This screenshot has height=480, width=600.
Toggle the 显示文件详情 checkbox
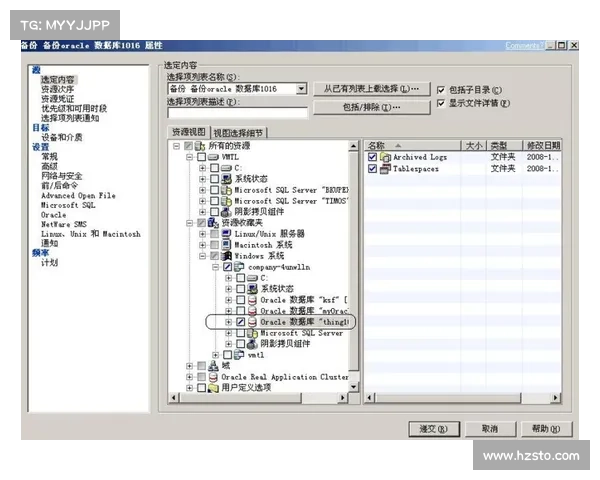(441, 103)
